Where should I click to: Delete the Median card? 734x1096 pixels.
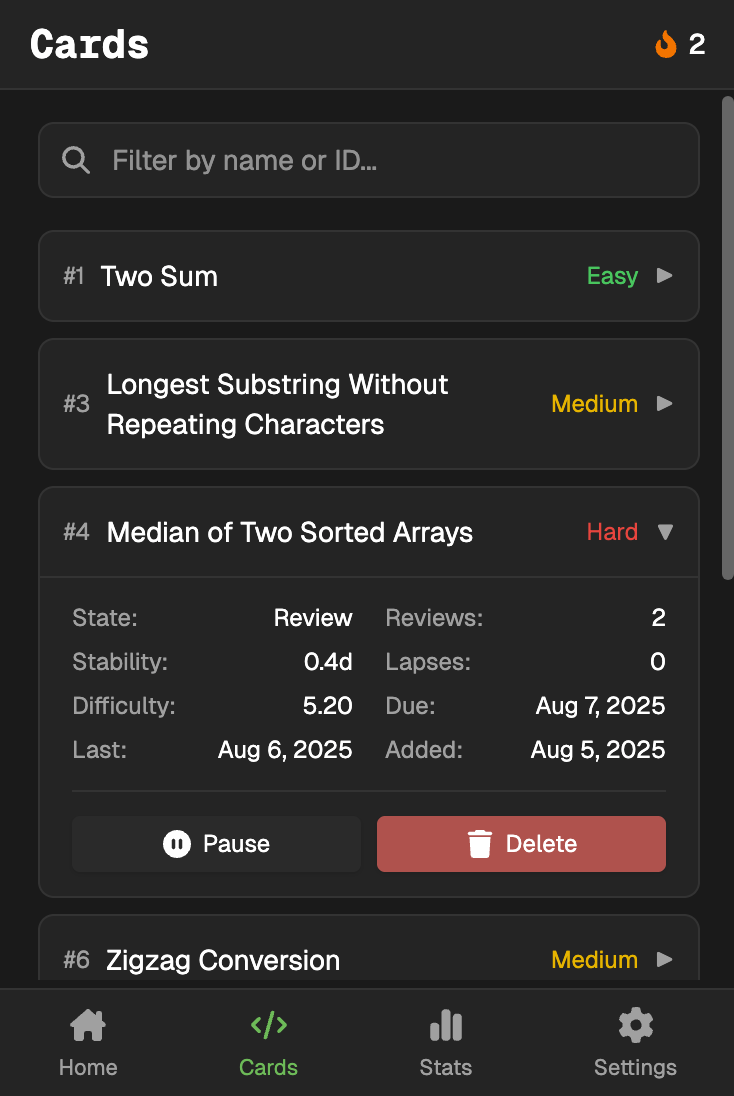(x=521, y=844)
